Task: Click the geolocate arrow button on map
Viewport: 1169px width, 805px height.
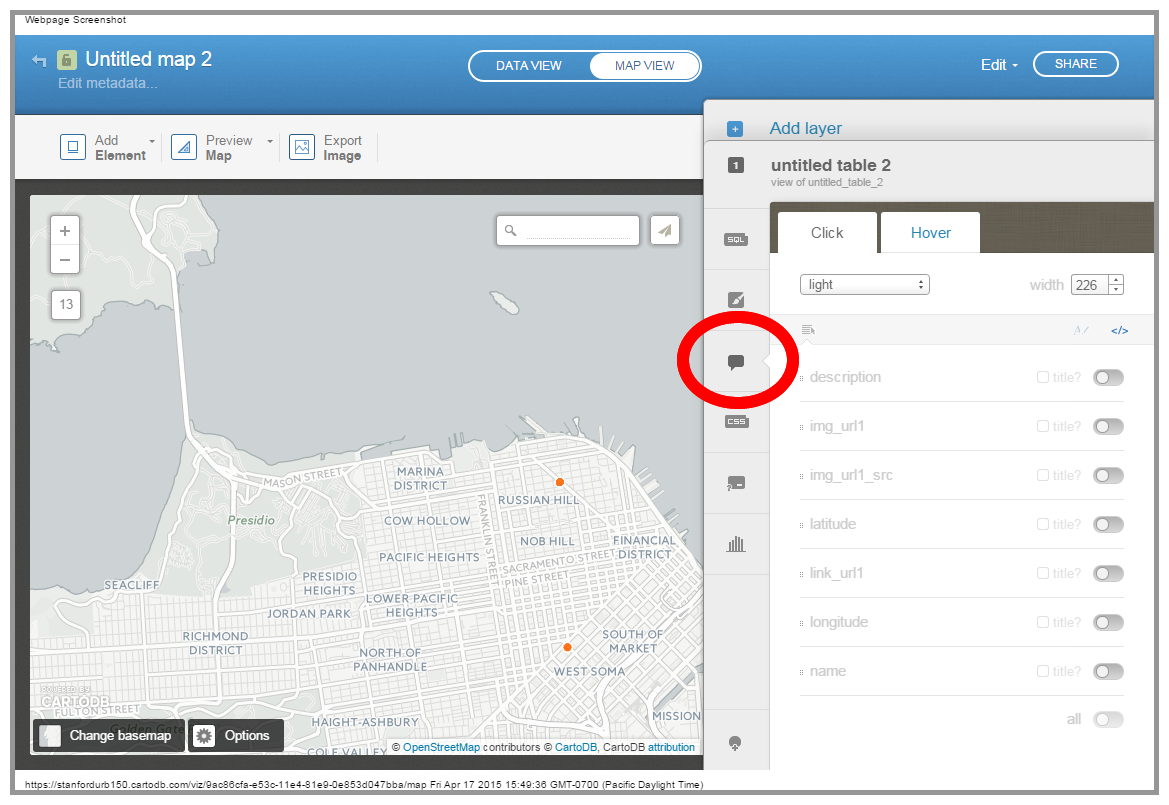Action: [x=665, y=230]
